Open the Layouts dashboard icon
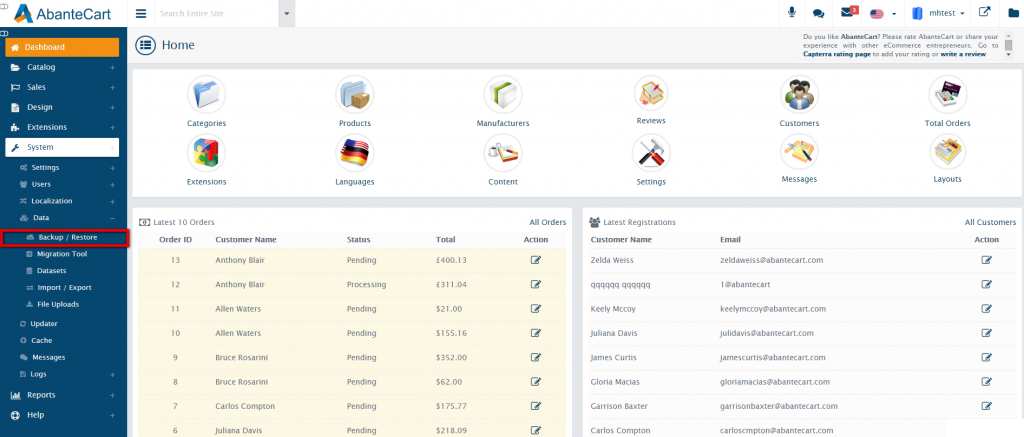The height and width of the screenshot is (437, 1024). coord(948,152)
